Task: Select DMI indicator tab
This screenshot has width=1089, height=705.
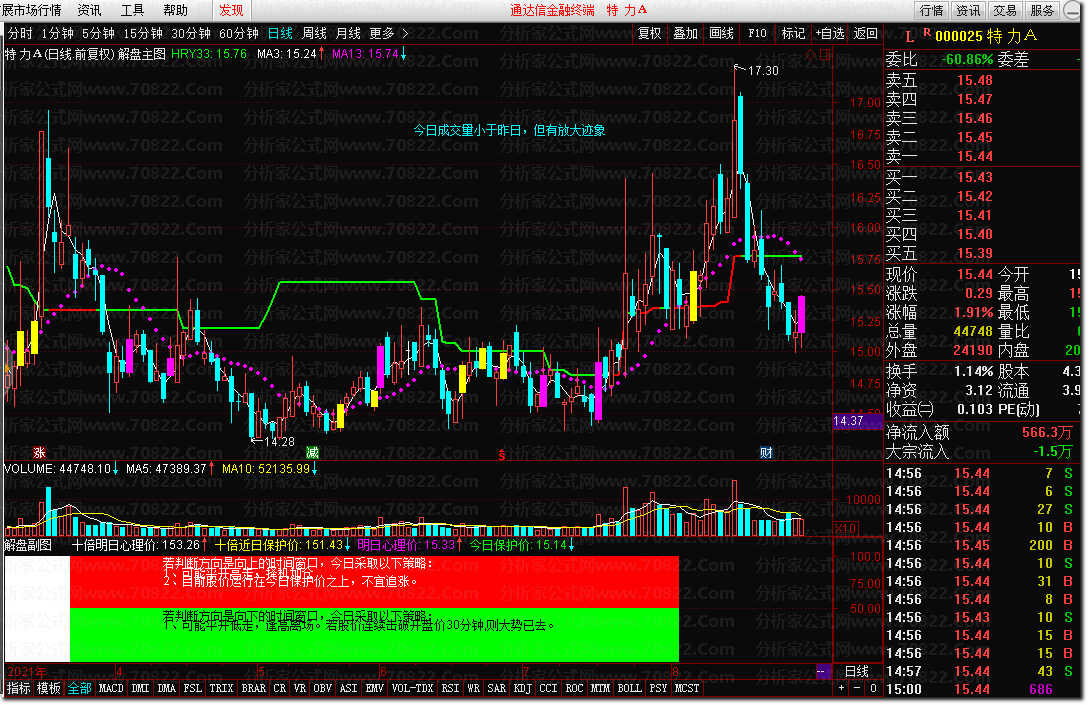Action: point(140,688)
